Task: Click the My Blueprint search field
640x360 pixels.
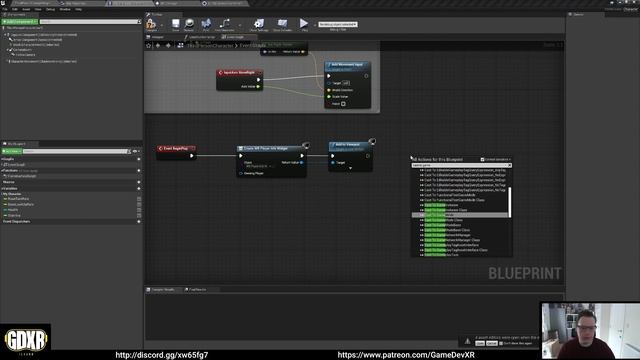Action: pos(76,151)
